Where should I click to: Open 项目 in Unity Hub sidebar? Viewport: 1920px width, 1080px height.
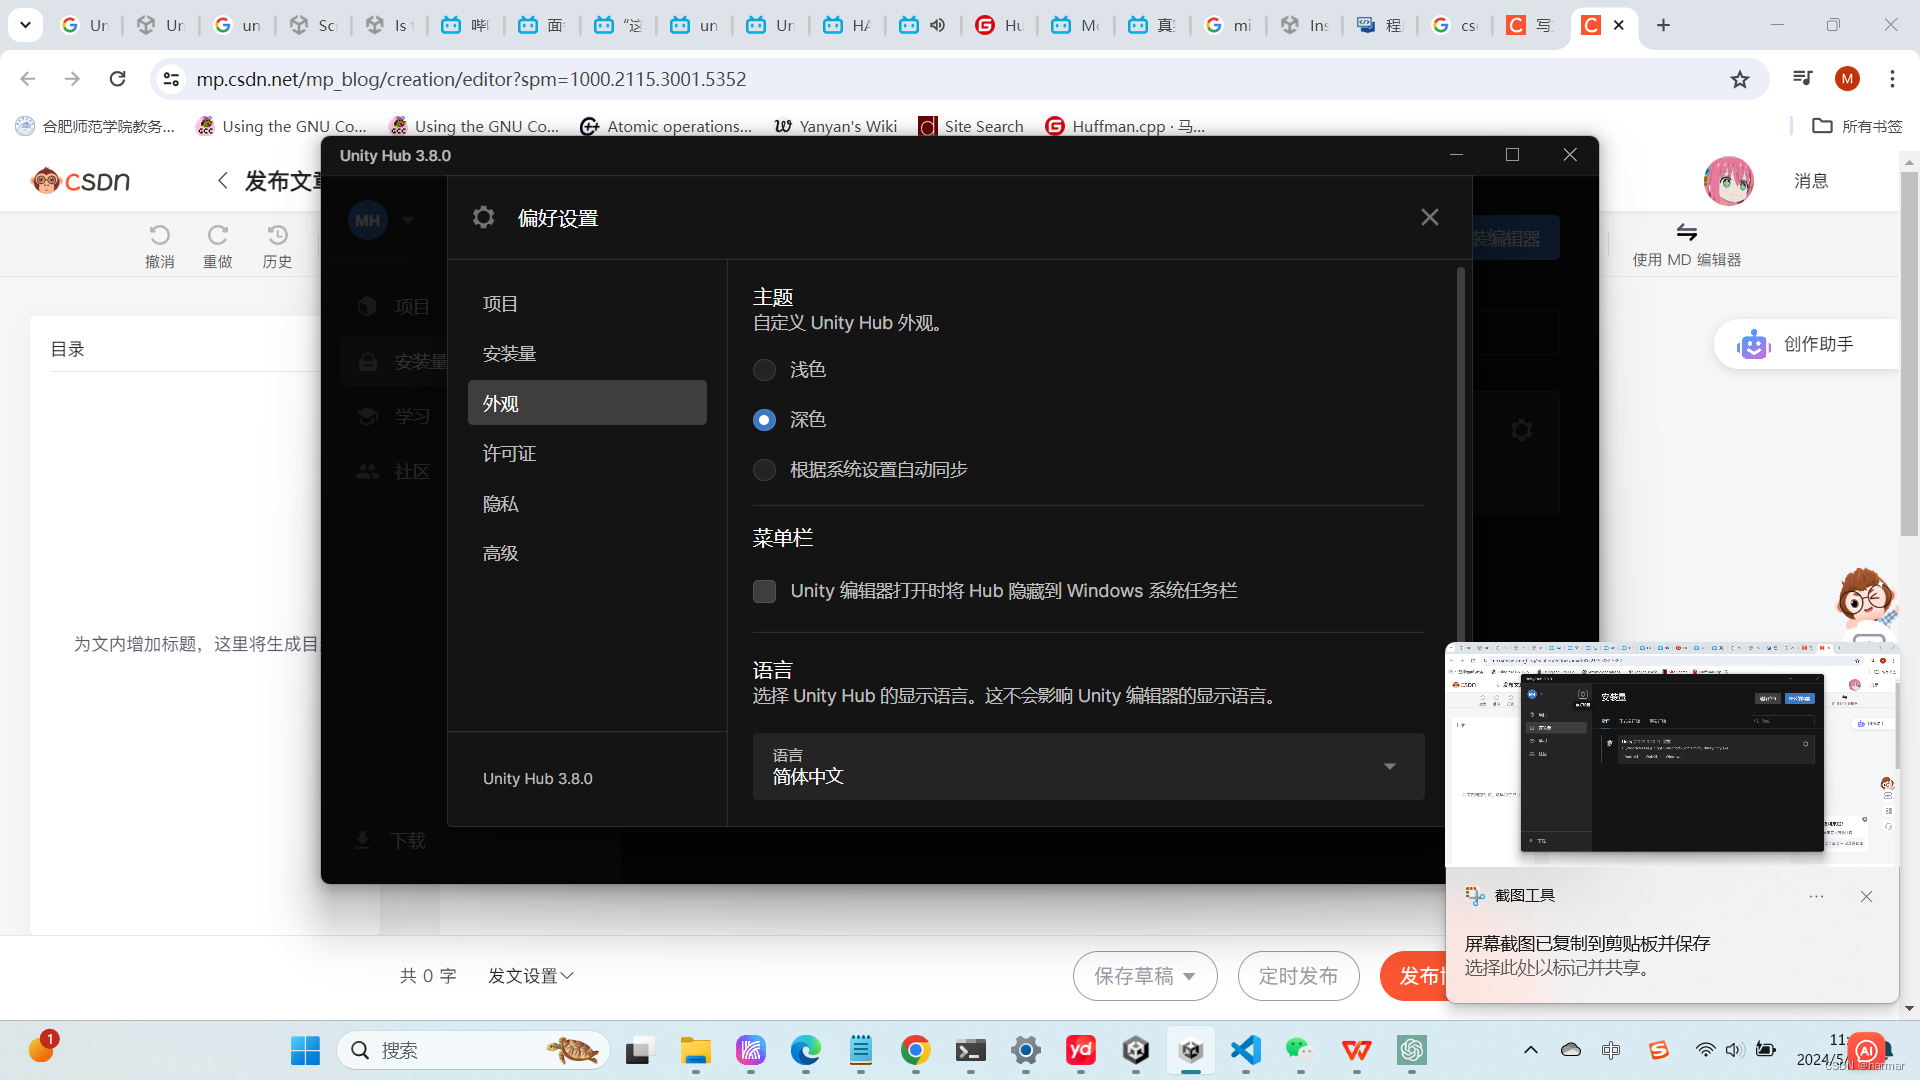(394, 306)
